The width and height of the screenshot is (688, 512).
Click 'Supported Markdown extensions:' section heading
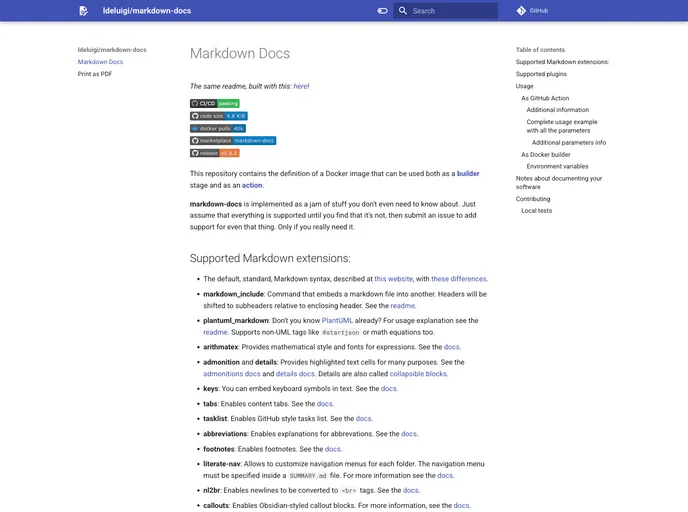point(270,258)
